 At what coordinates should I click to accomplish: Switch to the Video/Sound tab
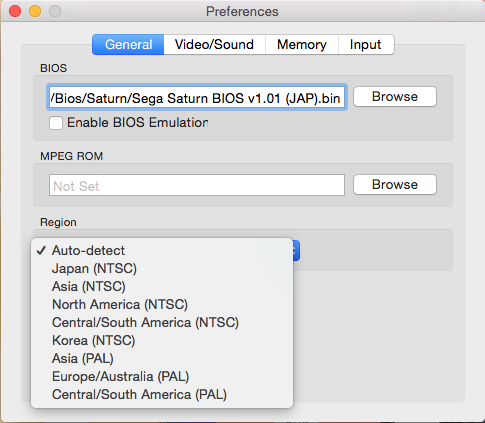214,45
